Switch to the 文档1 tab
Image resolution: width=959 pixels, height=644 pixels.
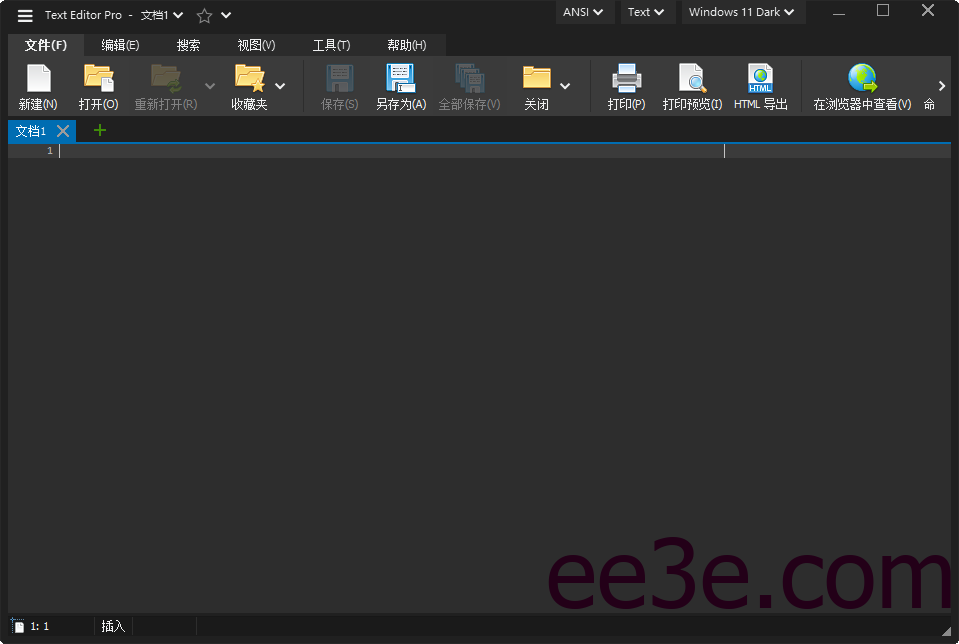[32, 130]
